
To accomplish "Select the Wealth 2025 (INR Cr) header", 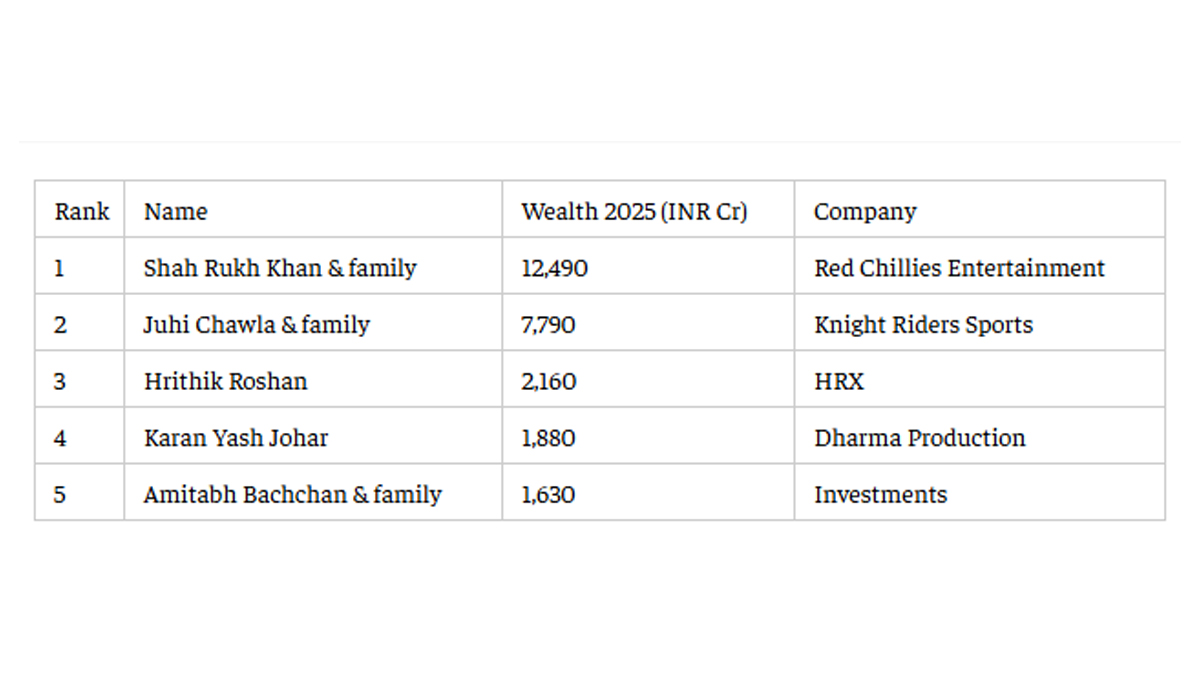I will tap(634, 212).
